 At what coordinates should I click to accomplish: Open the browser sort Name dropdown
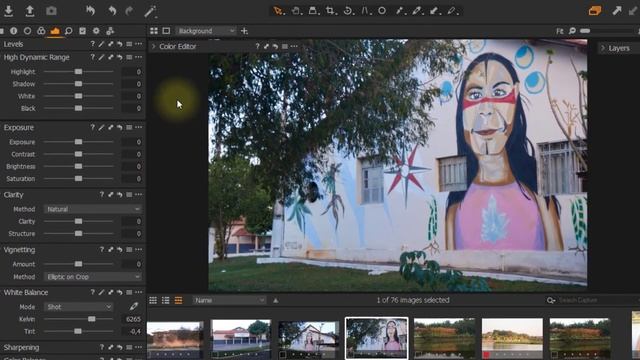click(229, 300)
